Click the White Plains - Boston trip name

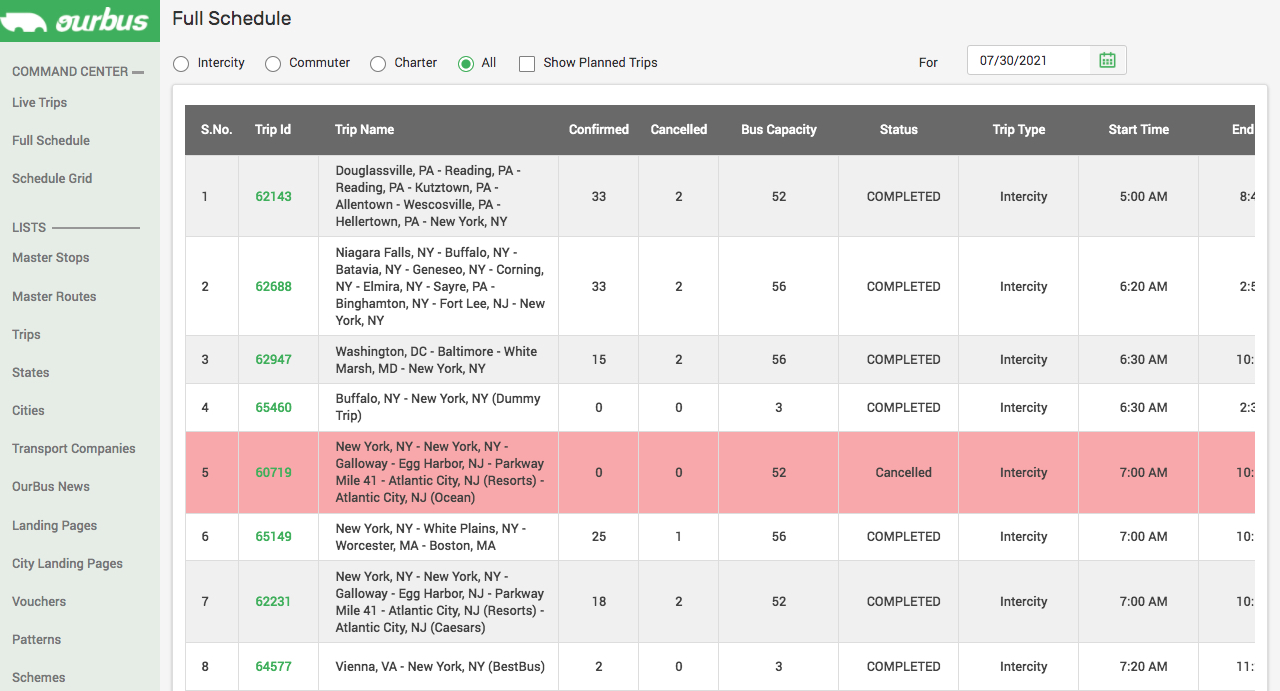[431, 536]
